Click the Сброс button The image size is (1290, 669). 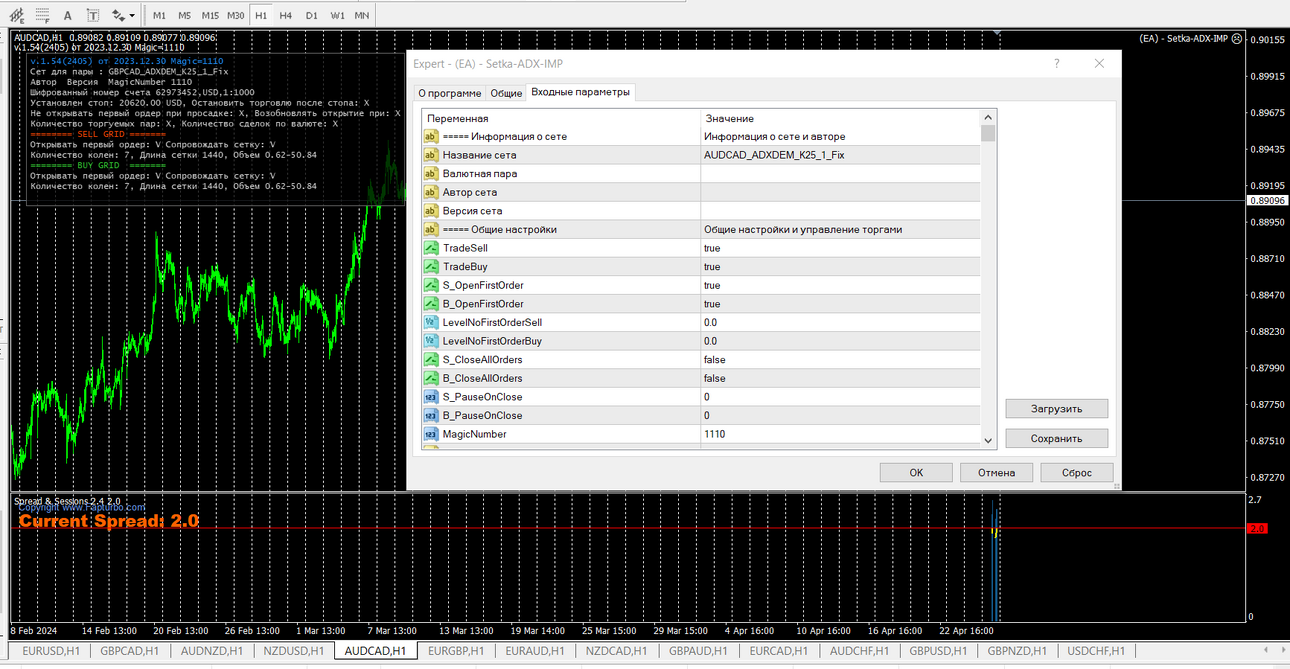[1076, 472]
